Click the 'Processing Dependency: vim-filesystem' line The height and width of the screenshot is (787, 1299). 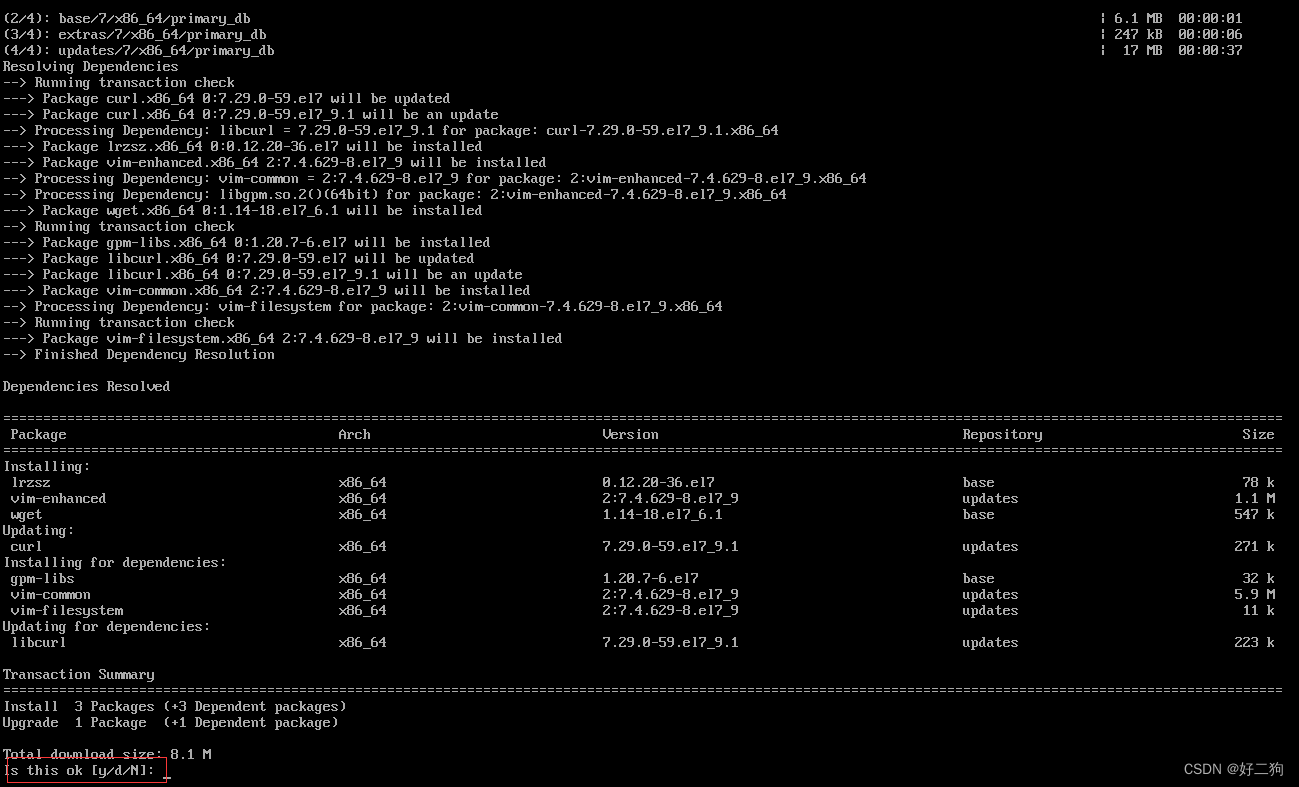(362, 307)
